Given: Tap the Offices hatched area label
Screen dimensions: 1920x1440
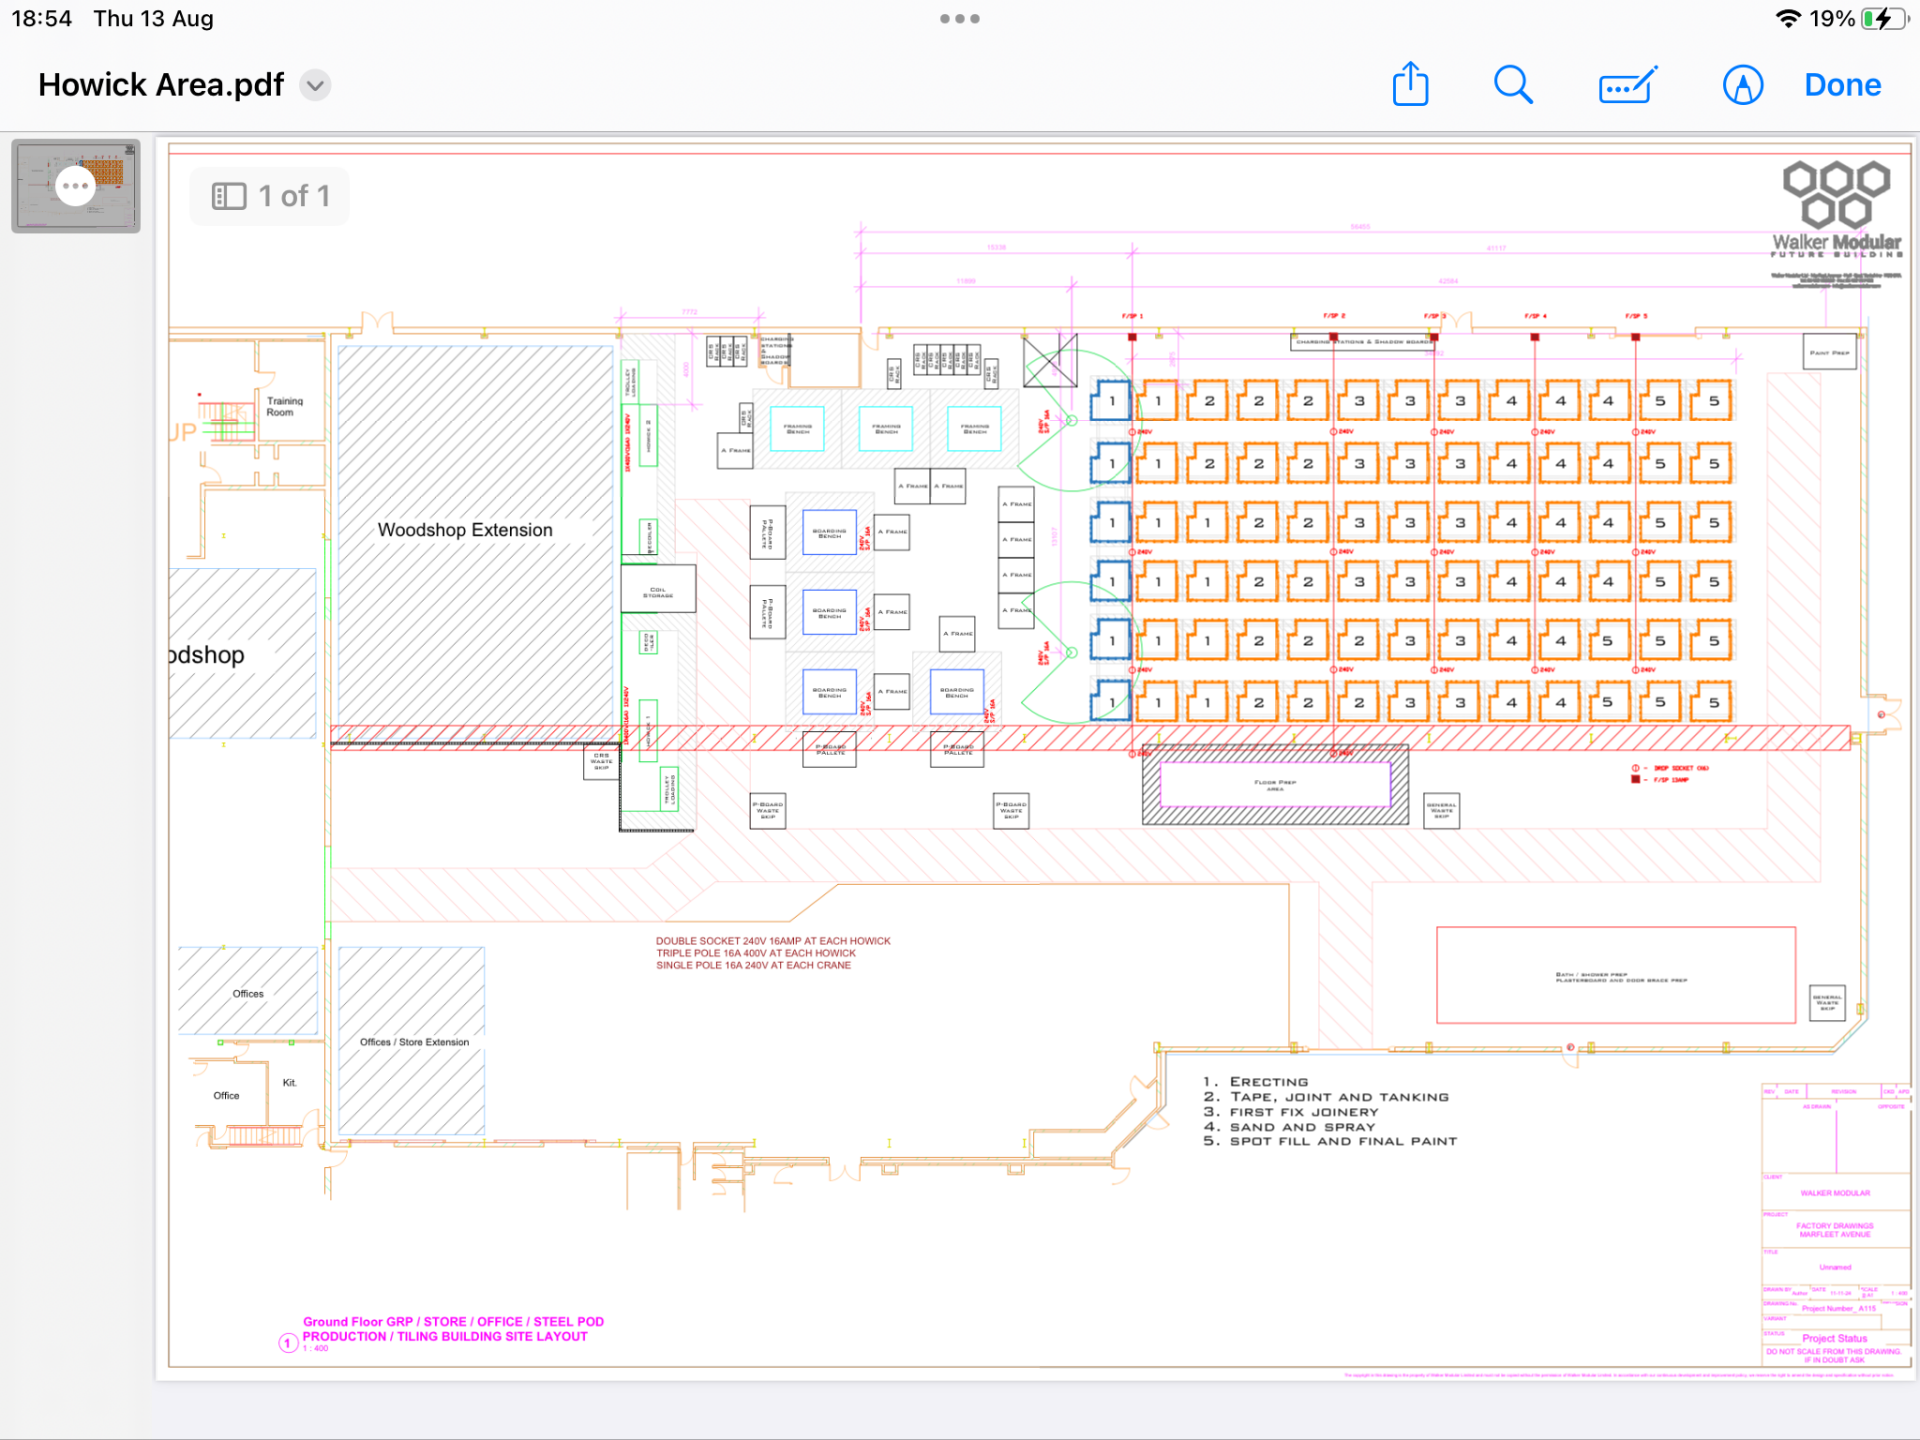Looking at the screenshot, I should 248,994.
